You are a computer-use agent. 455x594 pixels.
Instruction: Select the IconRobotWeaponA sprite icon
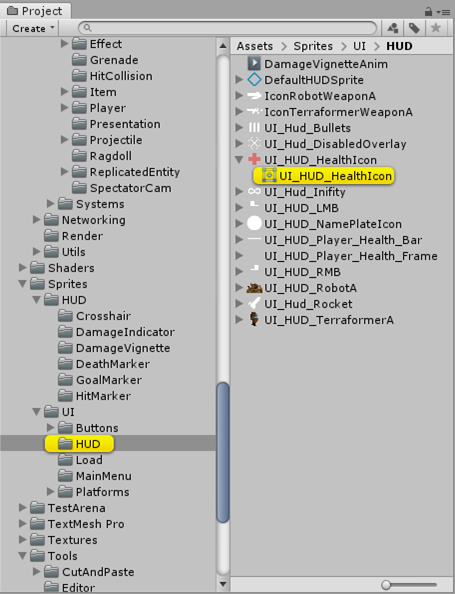[254, 96]
